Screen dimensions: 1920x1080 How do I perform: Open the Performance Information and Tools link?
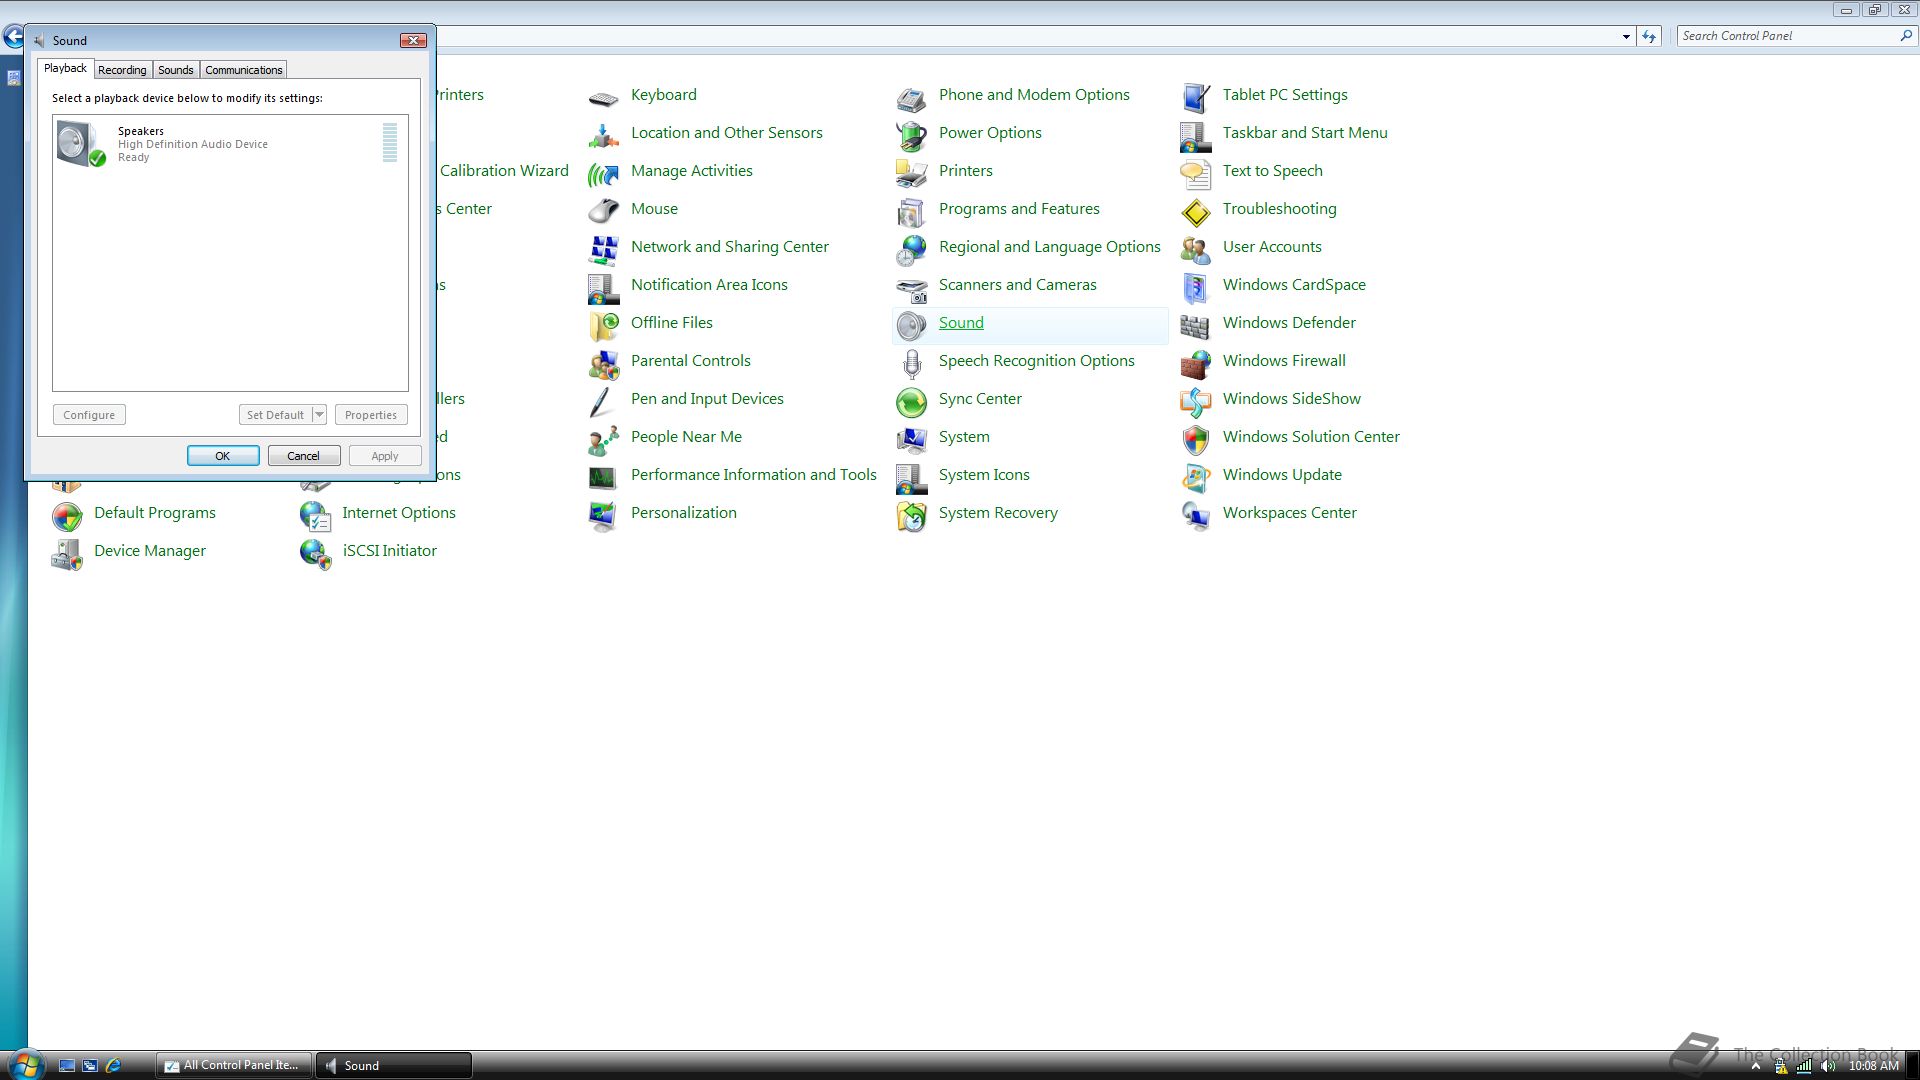[x=753, y=475]
